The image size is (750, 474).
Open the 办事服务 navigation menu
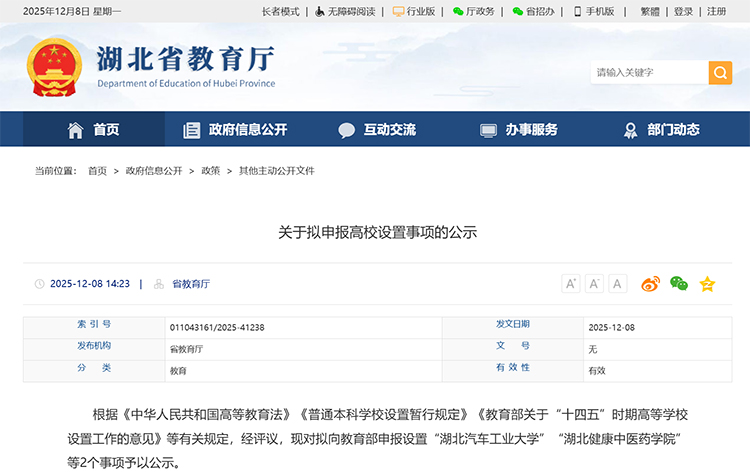coord(519,130)
